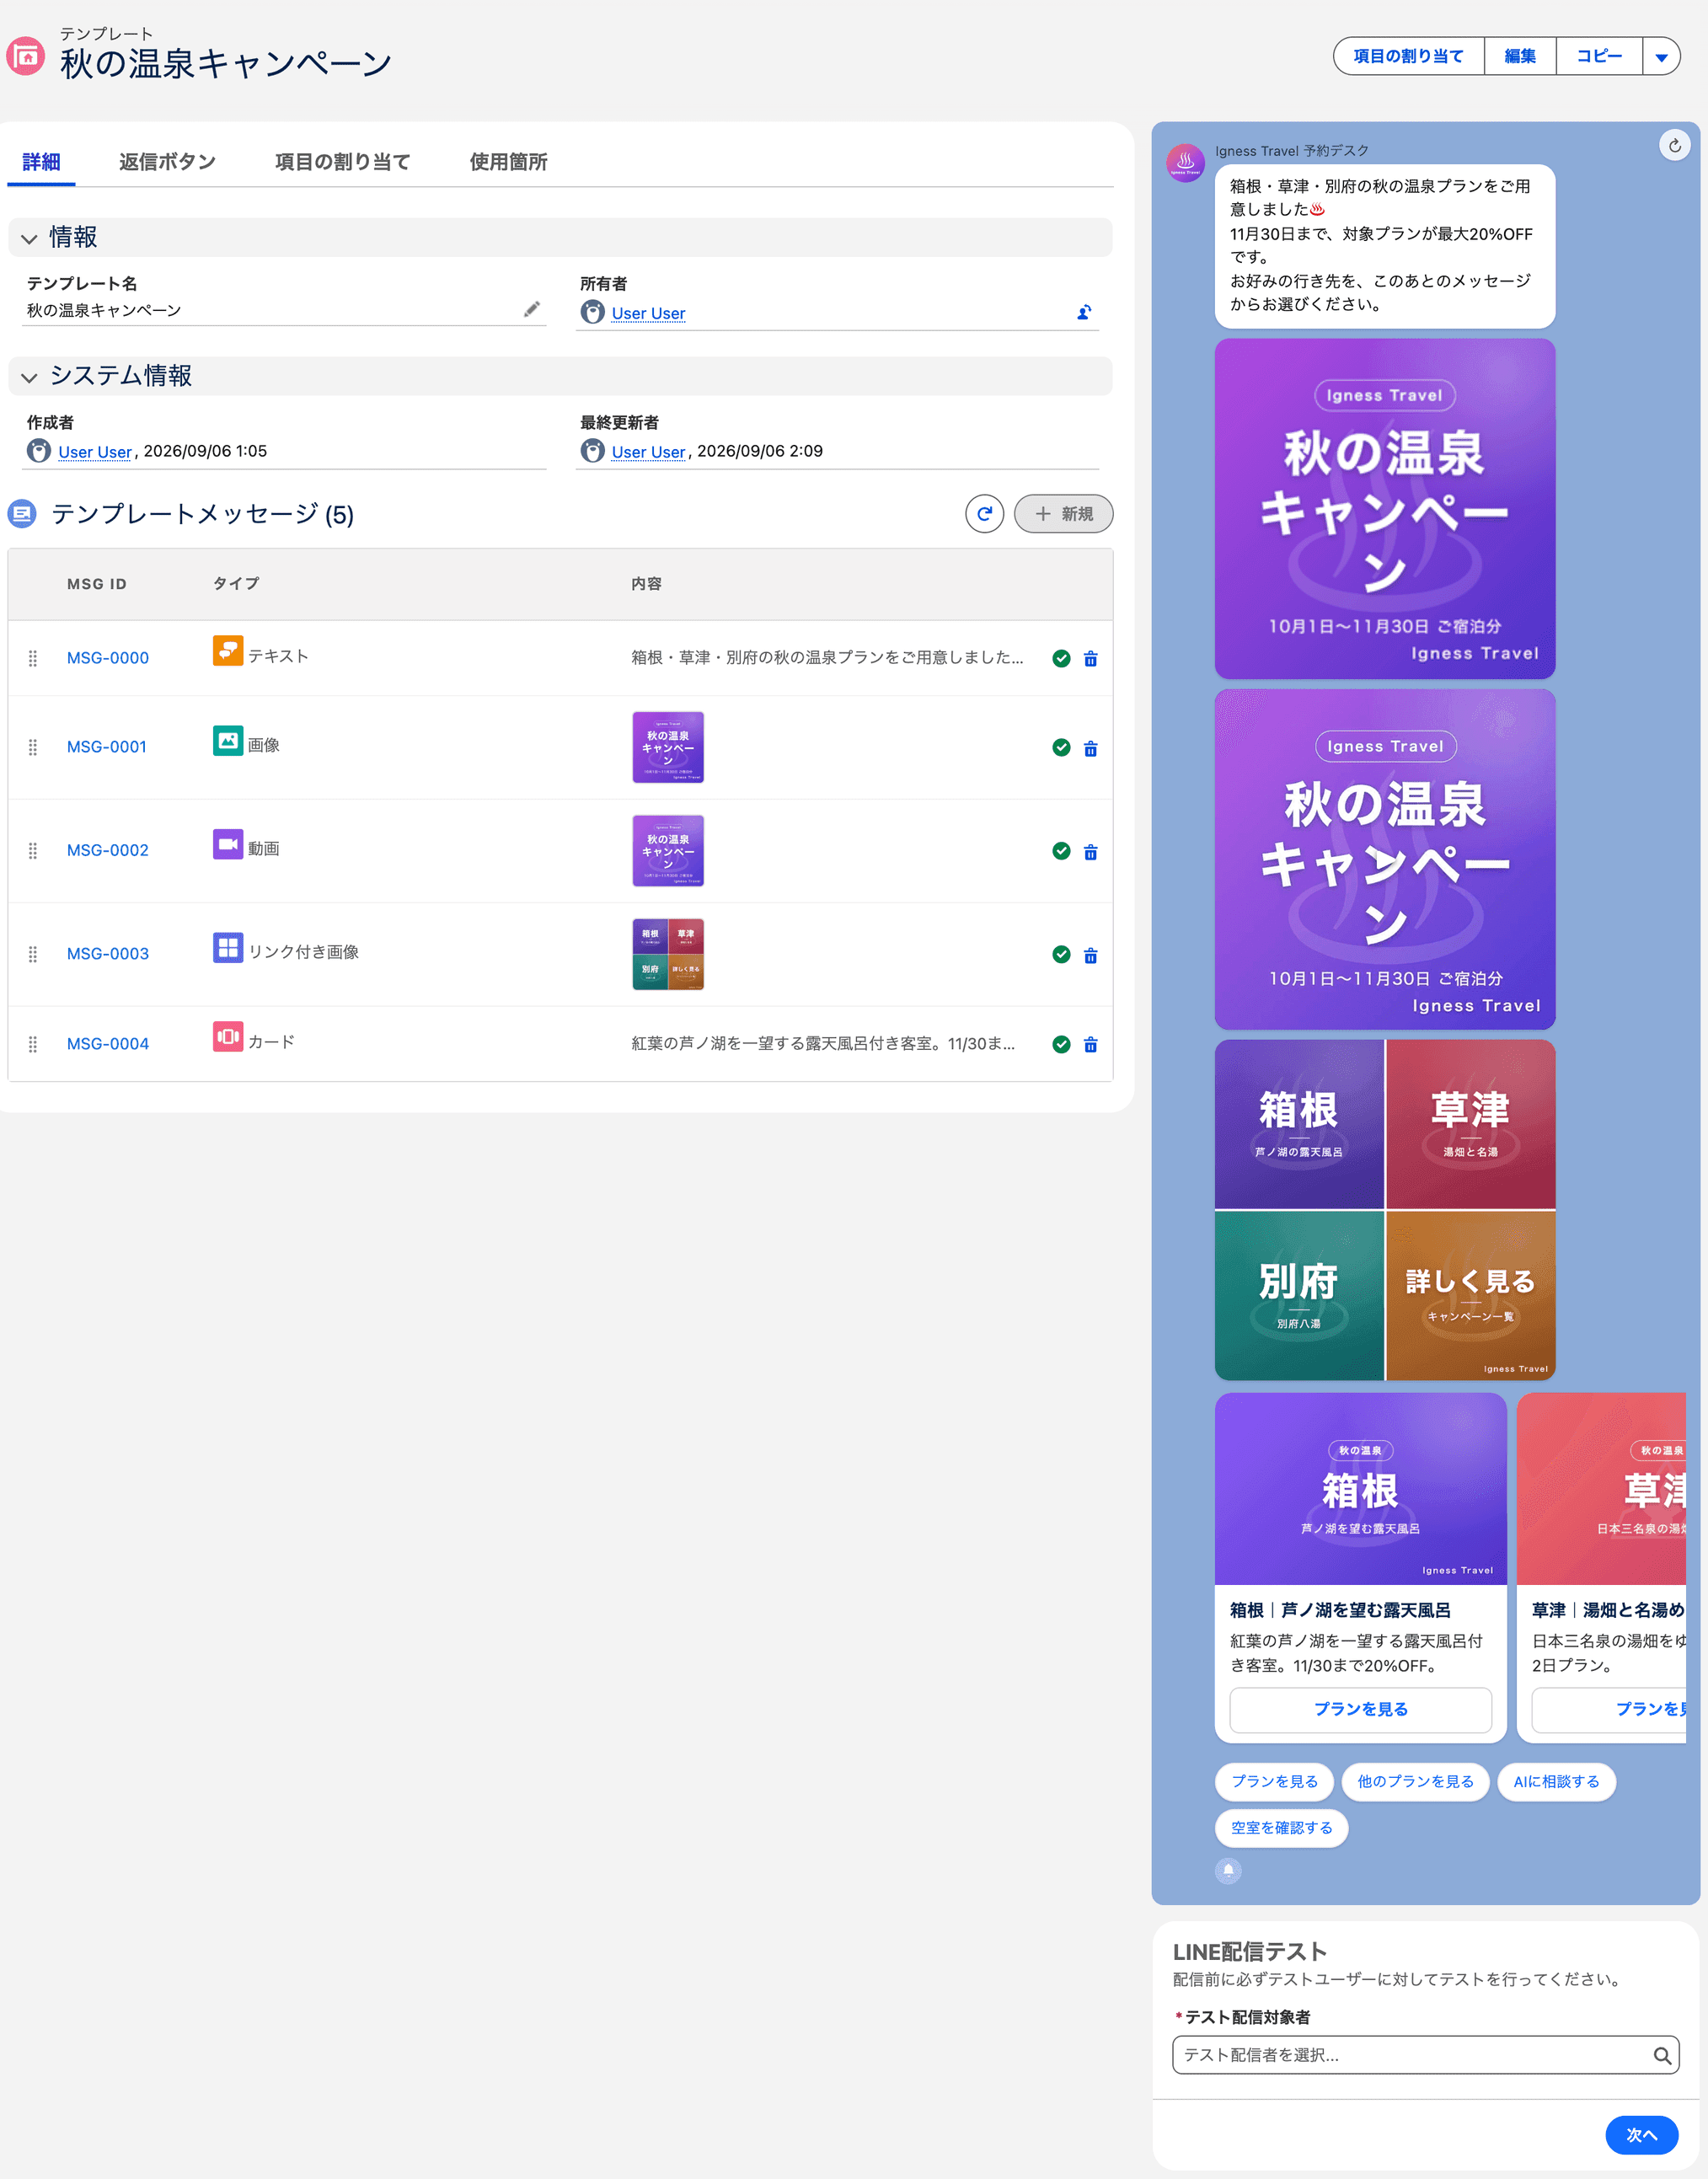Click the 他のプランを見る quick reply
Image resolution: width=1708 pixels, height=2179 pixels.
pos(1415,1782)
